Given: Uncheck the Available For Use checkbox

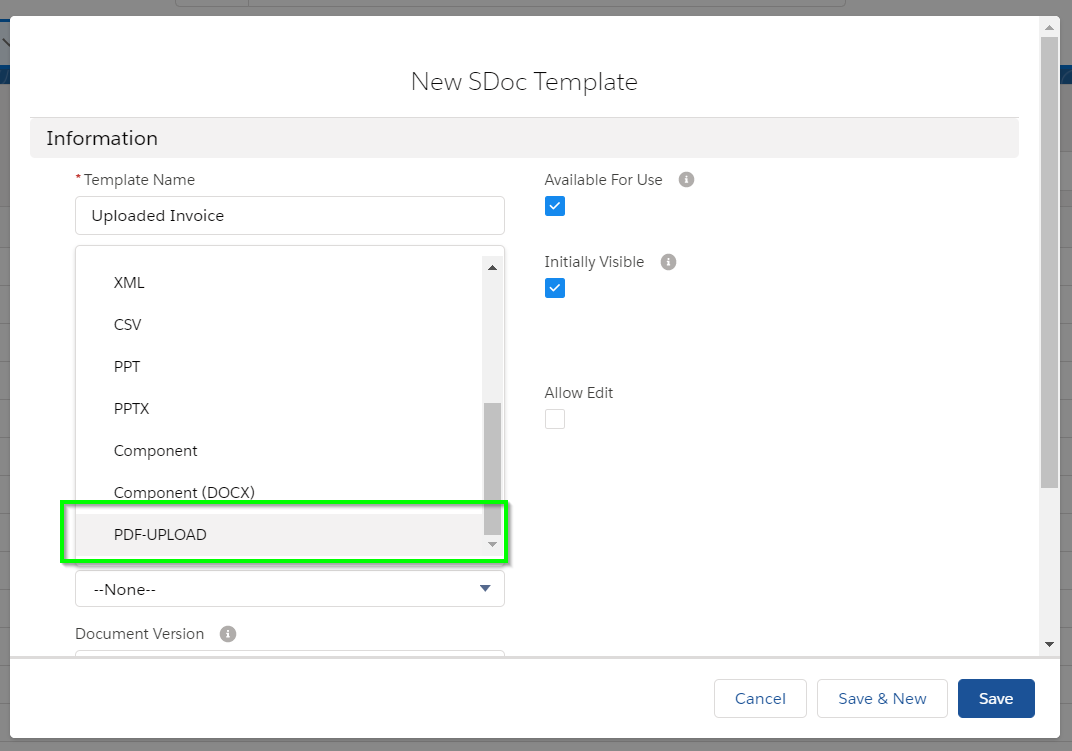Looking at the screenshot, I should [554, 206].
